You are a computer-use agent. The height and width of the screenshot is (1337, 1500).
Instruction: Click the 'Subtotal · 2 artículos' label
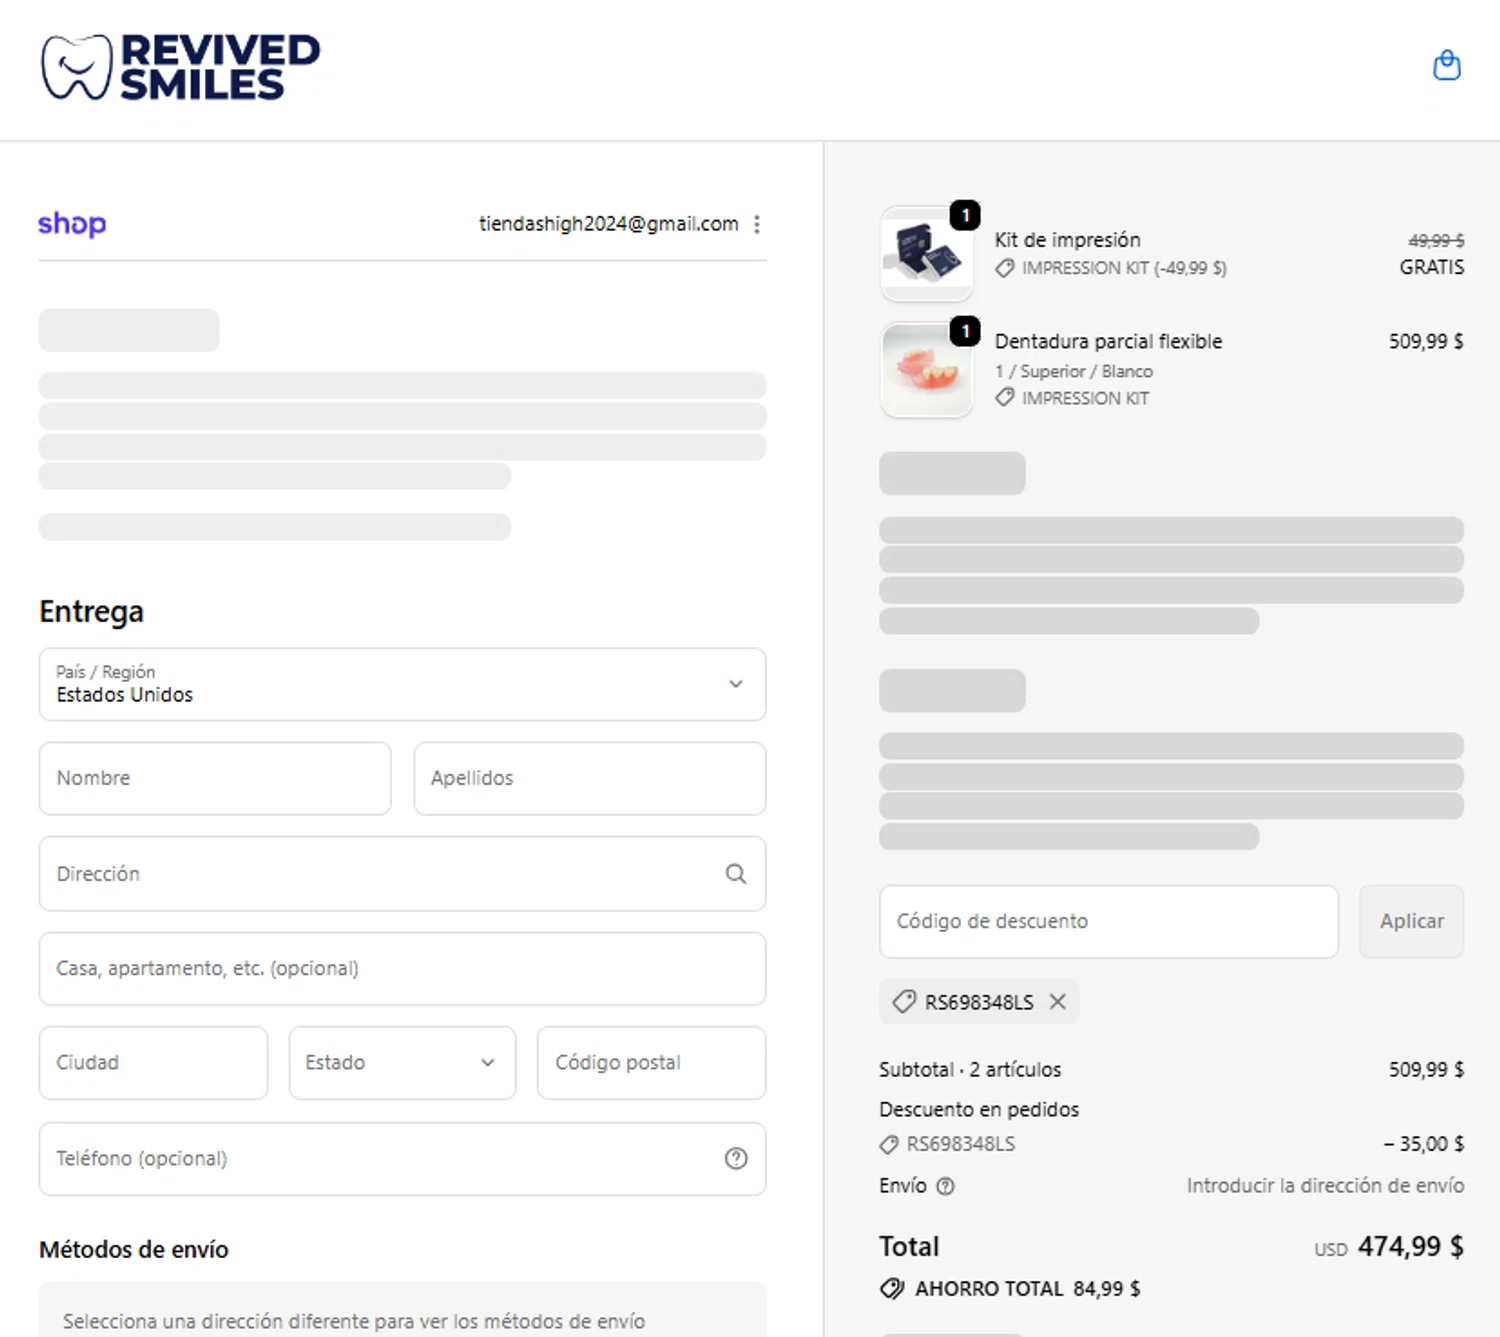pyautogui.click(x=970, y=1070)
